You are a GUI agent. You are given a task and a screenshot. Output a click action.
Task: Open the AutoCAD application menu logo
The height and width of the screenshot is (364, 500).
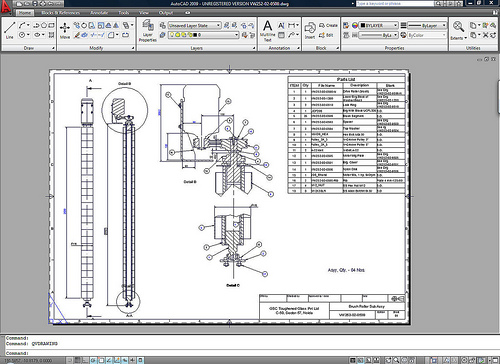pos(6,7)
